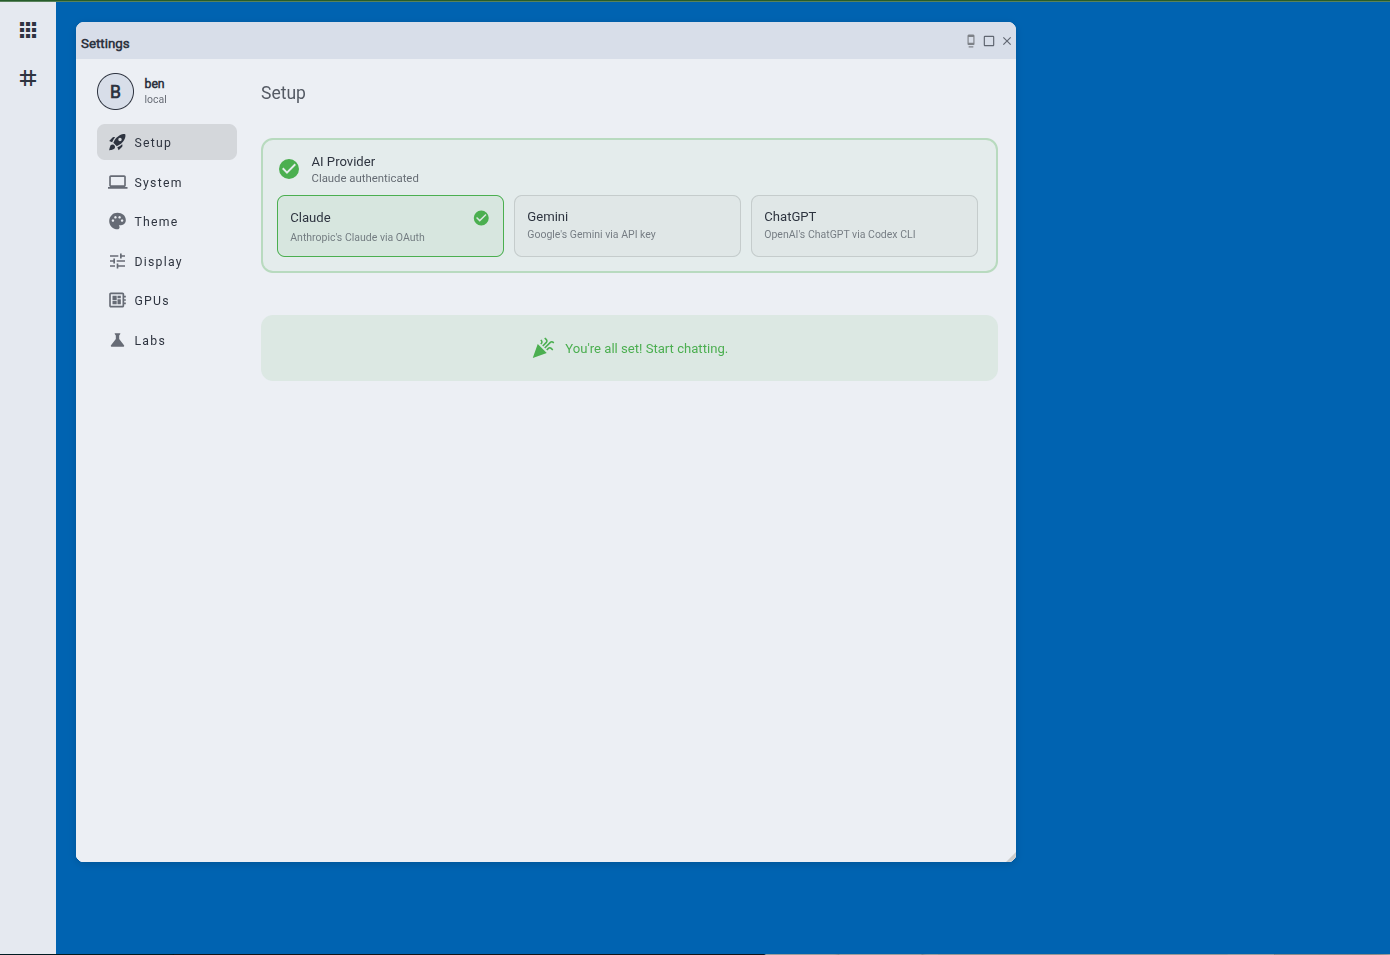Click the 'Start chatting' message
This screenshot has height=955, width=1390.
pos(646,348)
